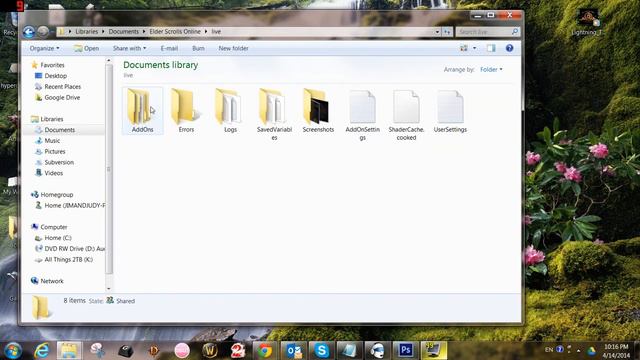Open the Errors folder

[x=186, y=110]
